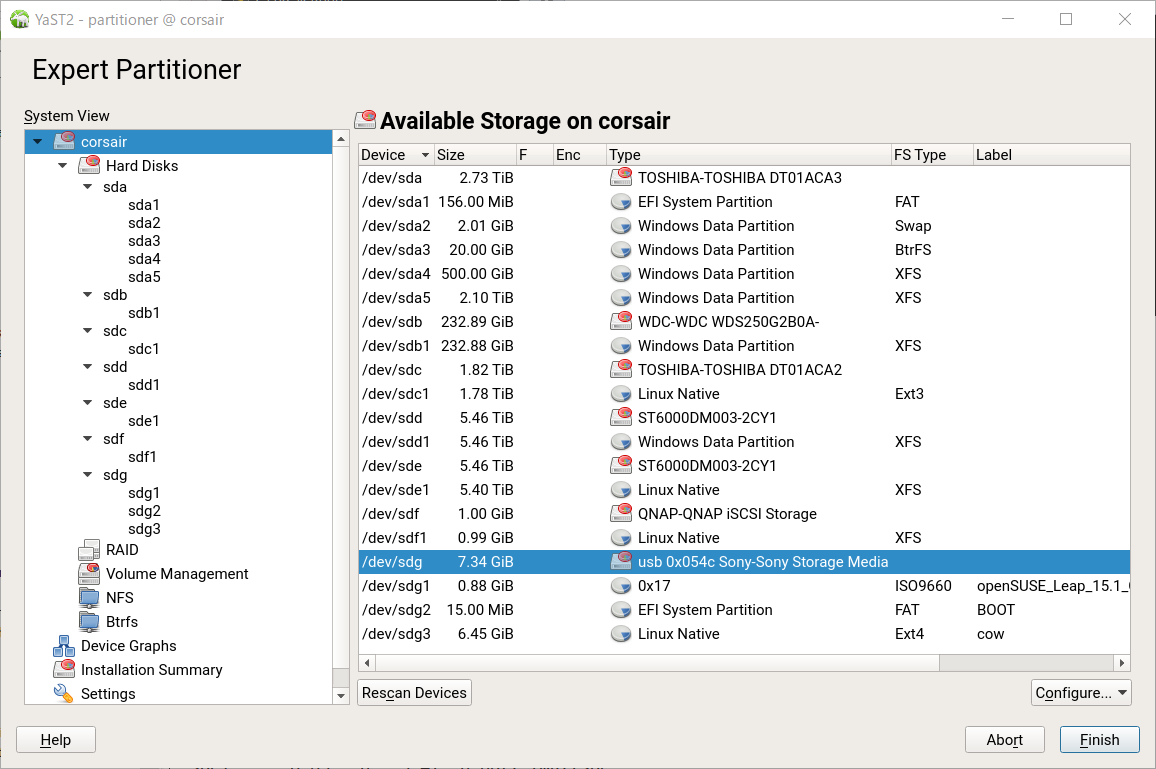Click storage icon beside Available Storage heading

(x=366, y=119)
